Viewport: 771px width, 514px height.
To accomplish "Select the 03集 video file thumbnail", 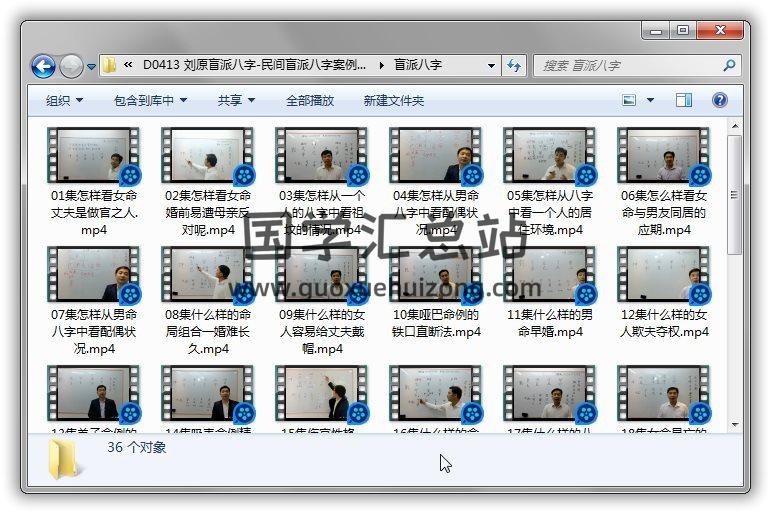I will [322, 155].
